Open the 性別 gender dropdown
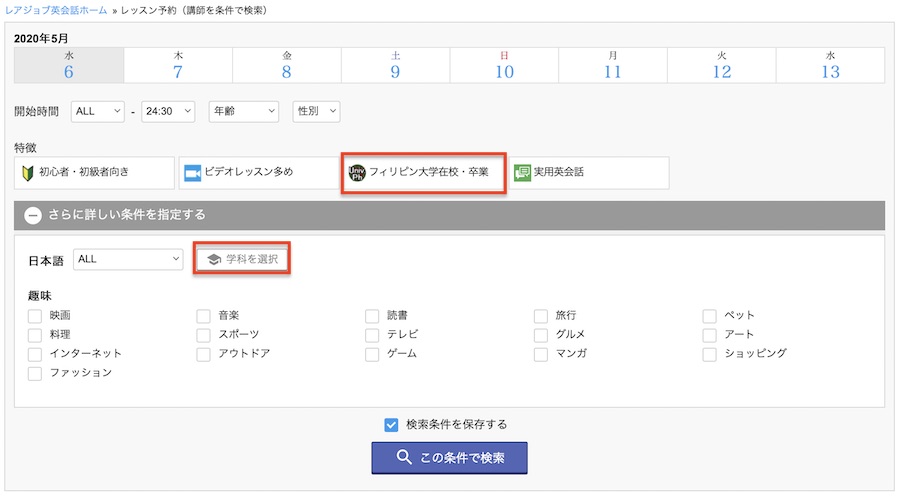Viewport: 900px width, 499px height. 316,111
